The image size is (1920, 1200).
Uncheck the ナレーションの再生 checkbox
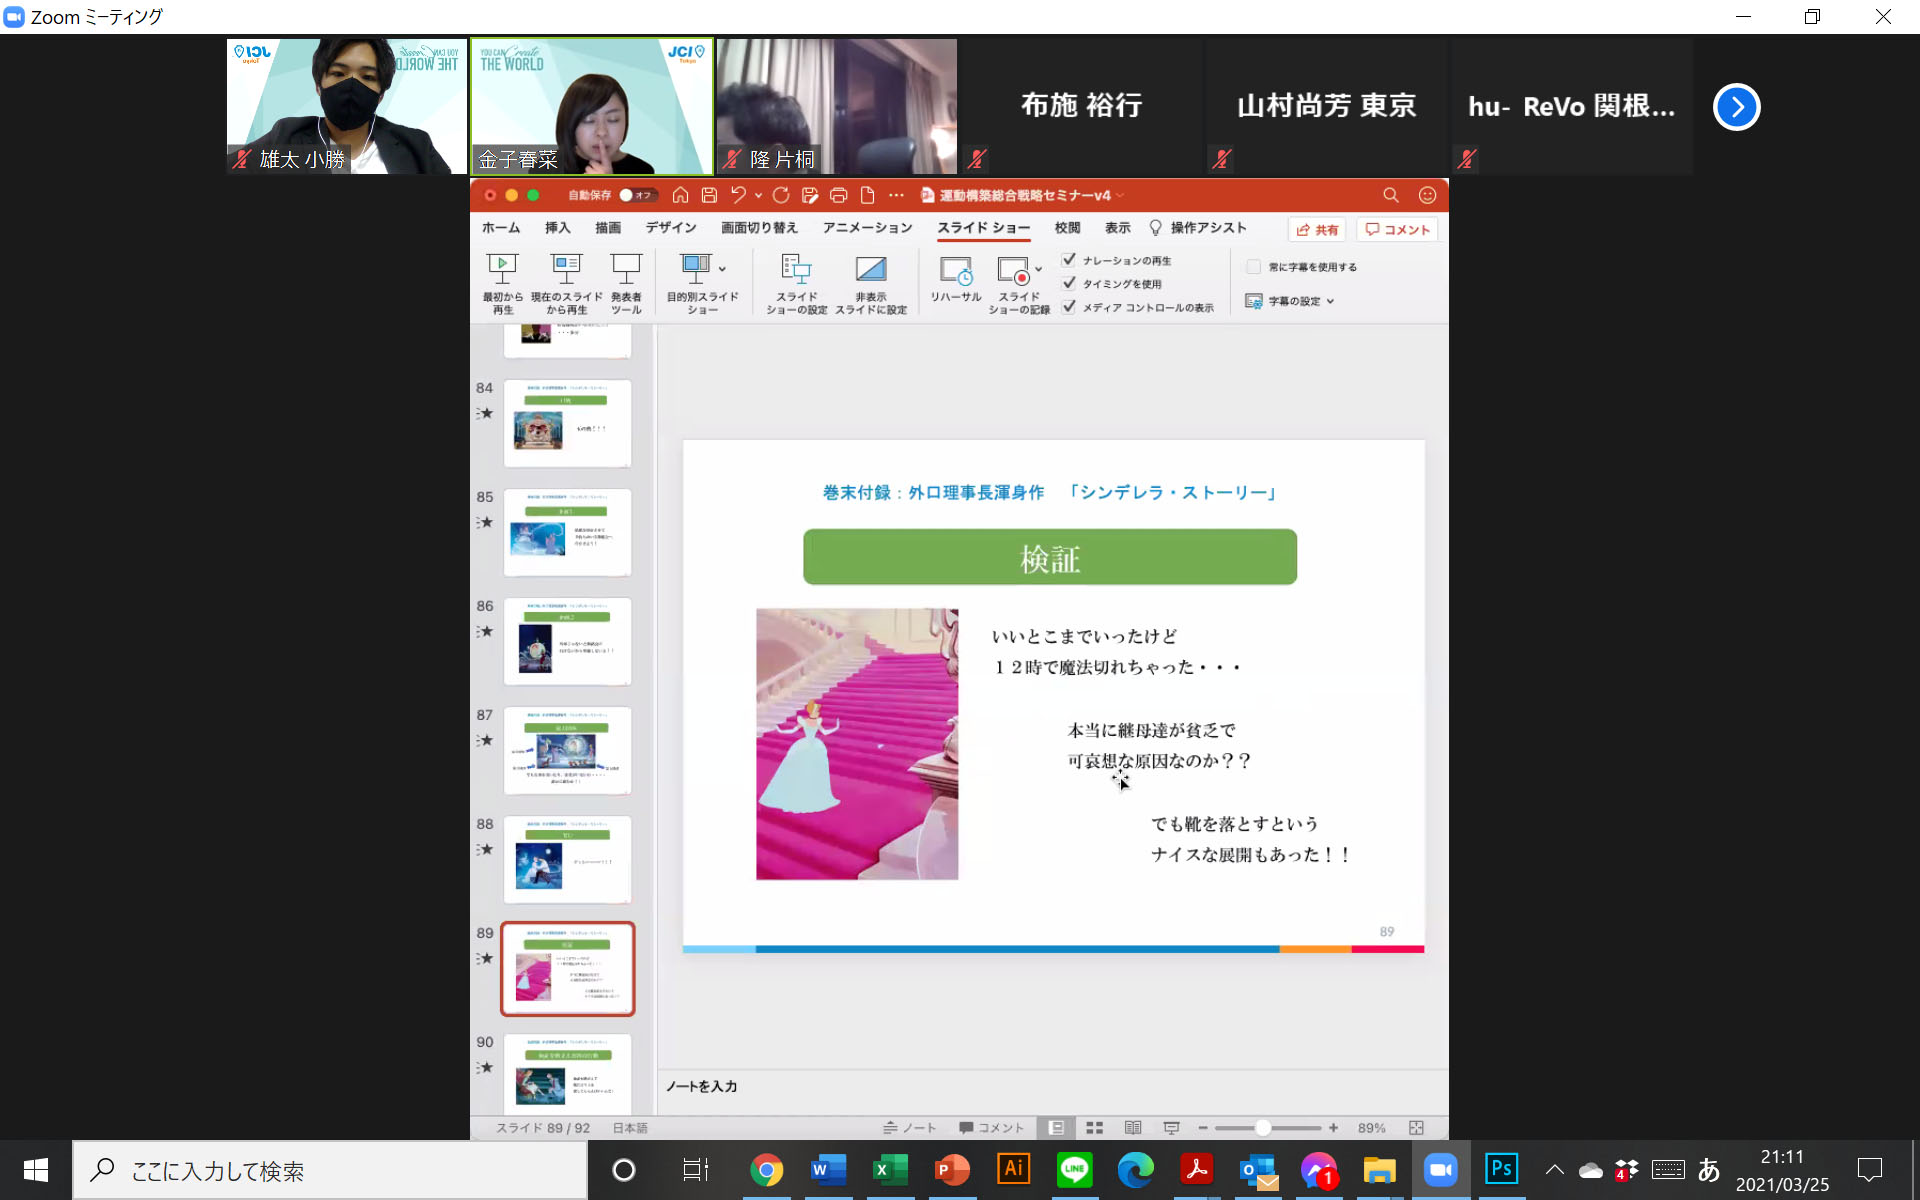1069,260
